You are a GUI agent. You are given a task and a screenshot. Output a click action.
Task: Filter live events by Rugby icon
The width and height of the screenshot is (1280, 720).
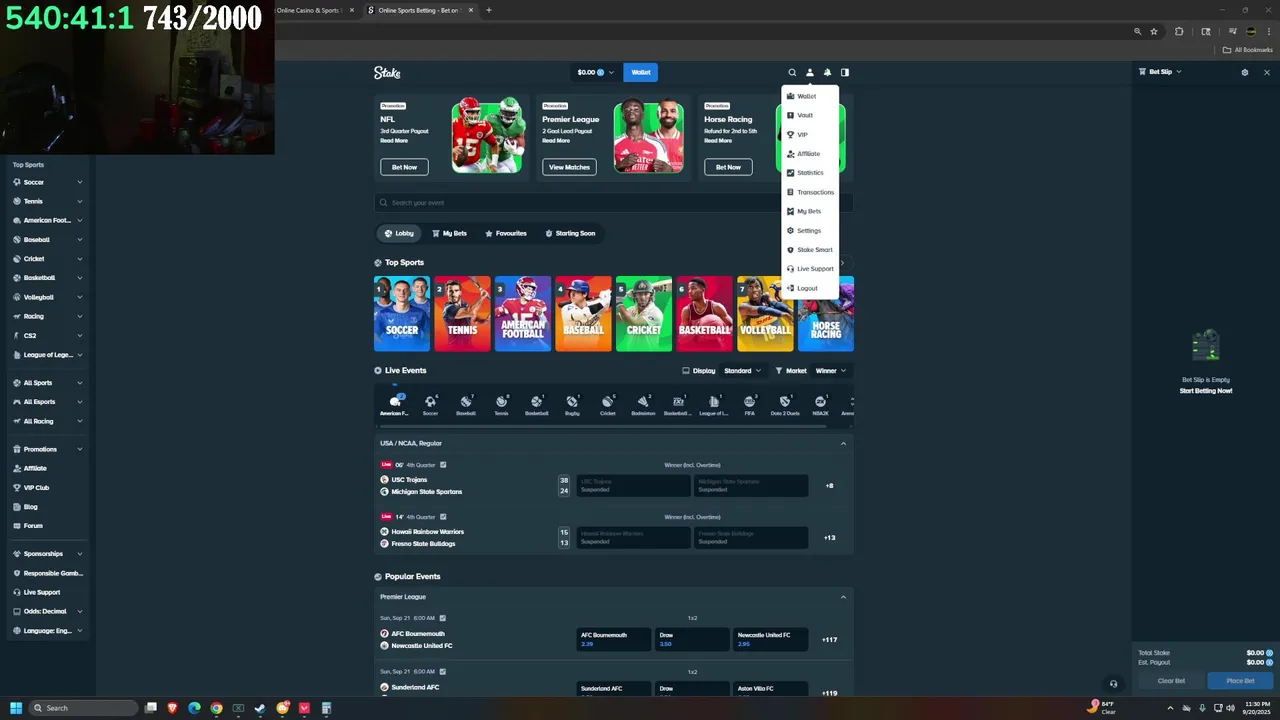coord(572,404)
